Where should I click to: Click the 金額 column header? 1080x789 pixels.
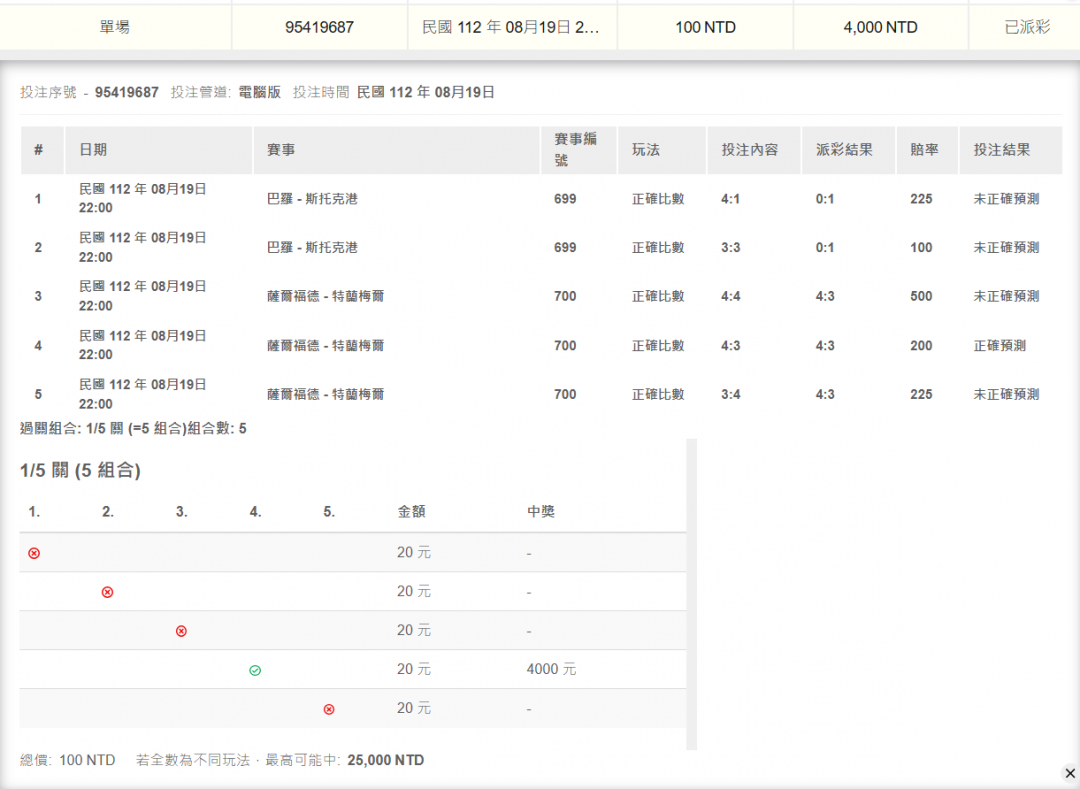[411, 512]
